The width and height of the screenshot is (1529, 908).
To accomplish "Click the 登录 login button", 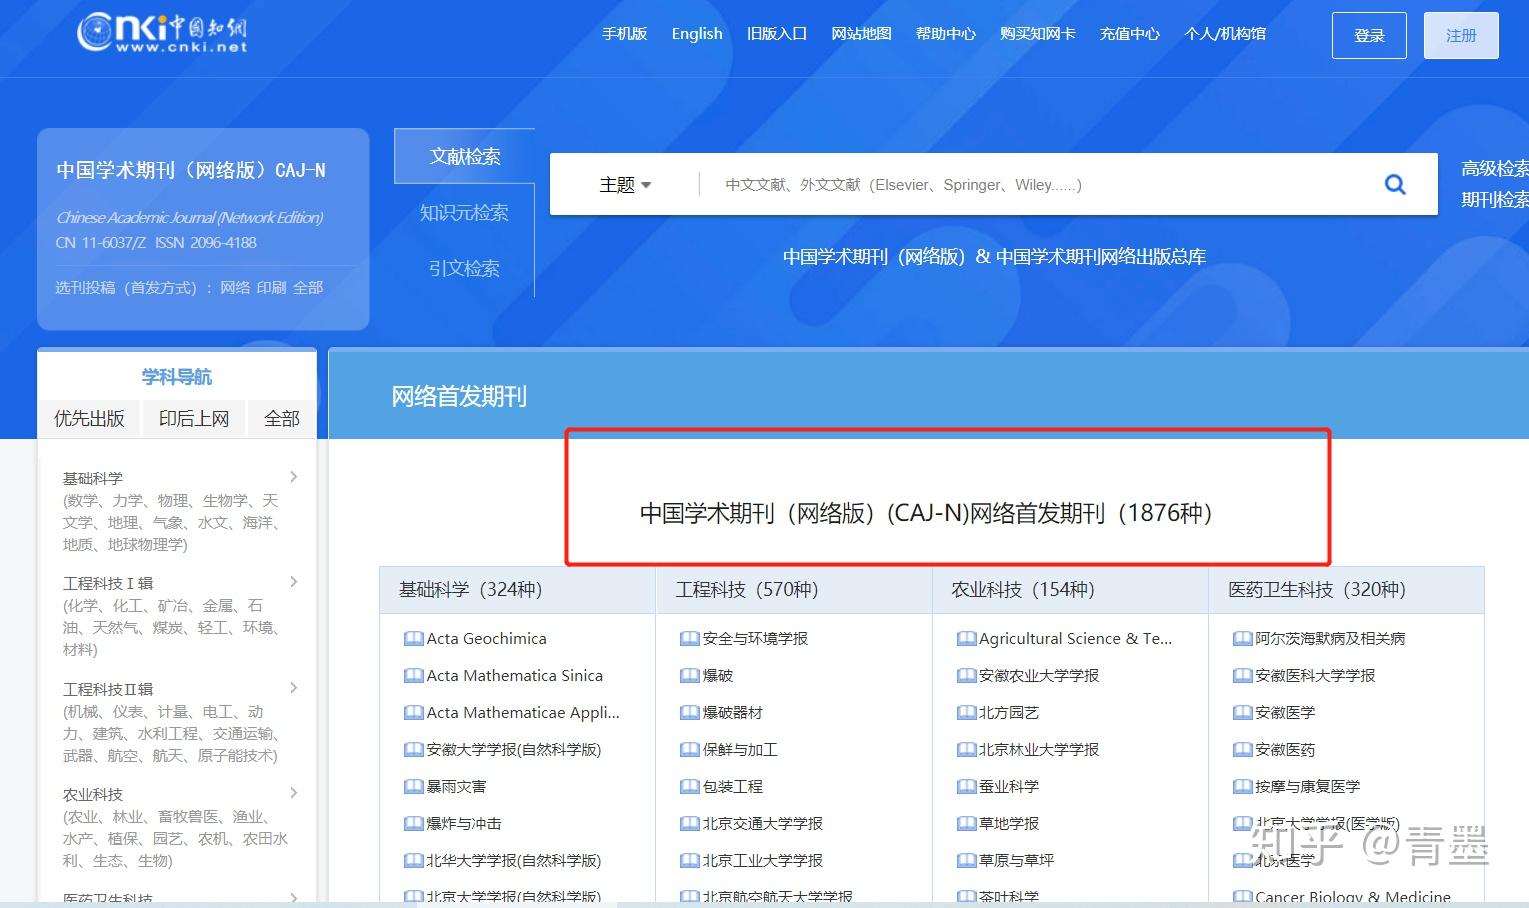I will (1369, 35).
